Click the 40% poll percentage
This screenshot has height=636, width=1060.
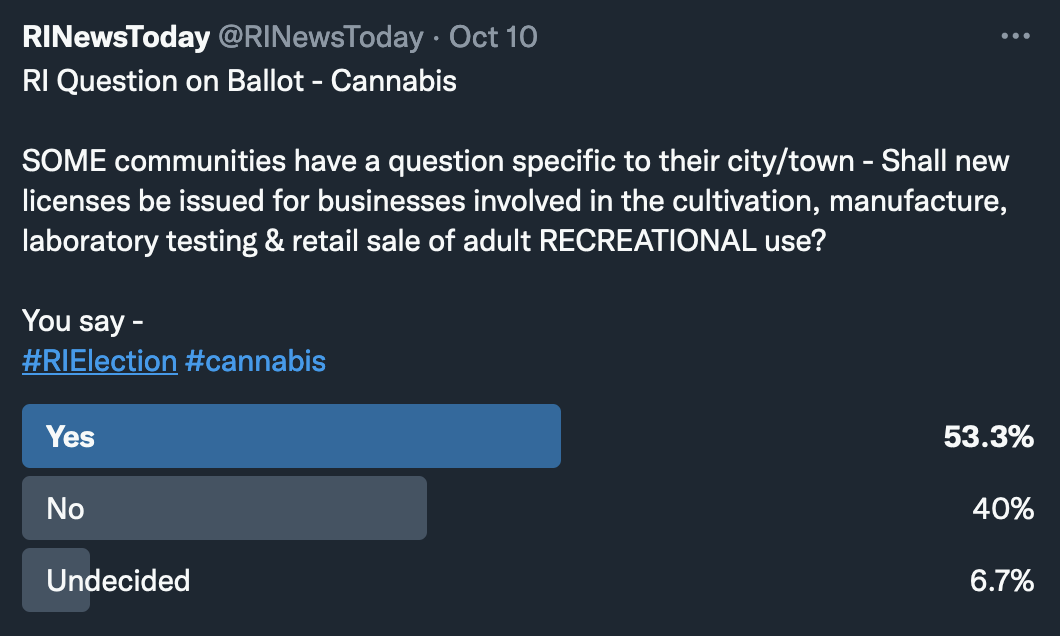[x=1003, y=509]
